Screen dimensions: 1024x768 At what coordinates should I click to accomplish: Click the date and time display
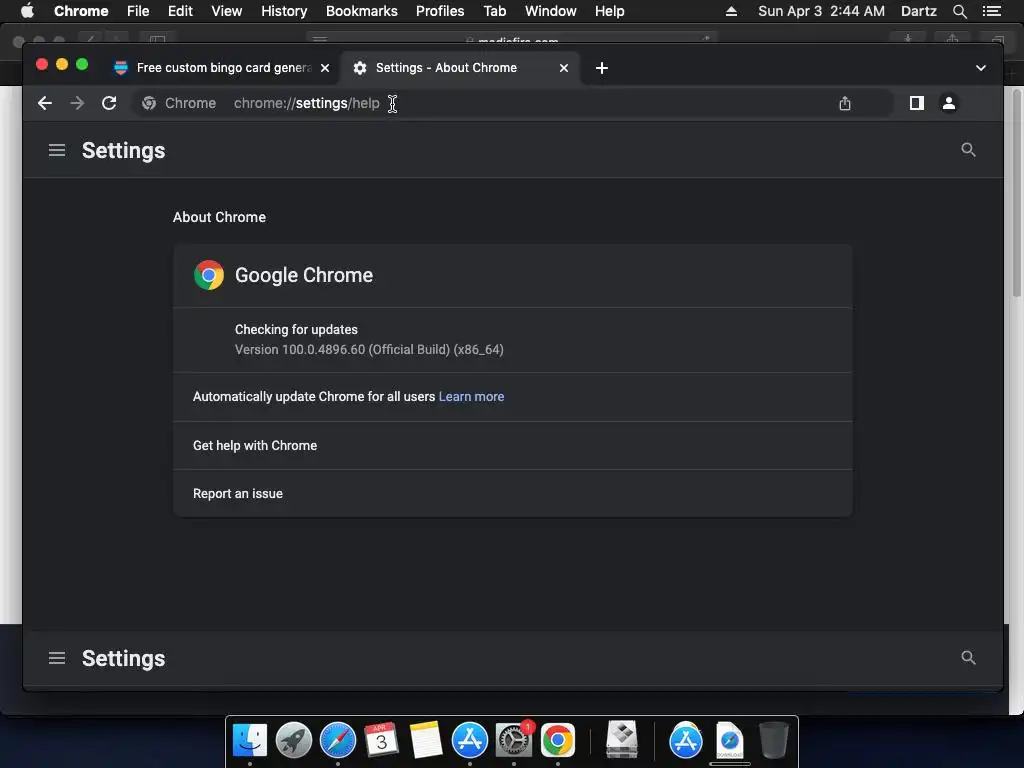tap(821, 11)
